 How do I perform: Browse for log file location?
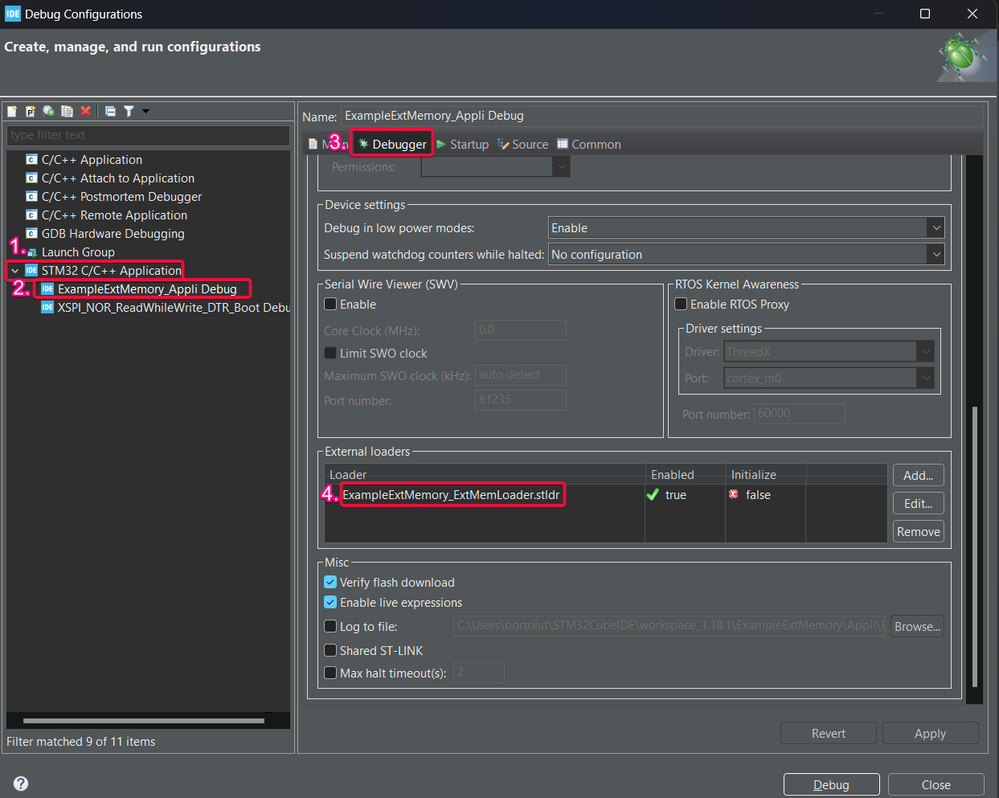[917, 627]
